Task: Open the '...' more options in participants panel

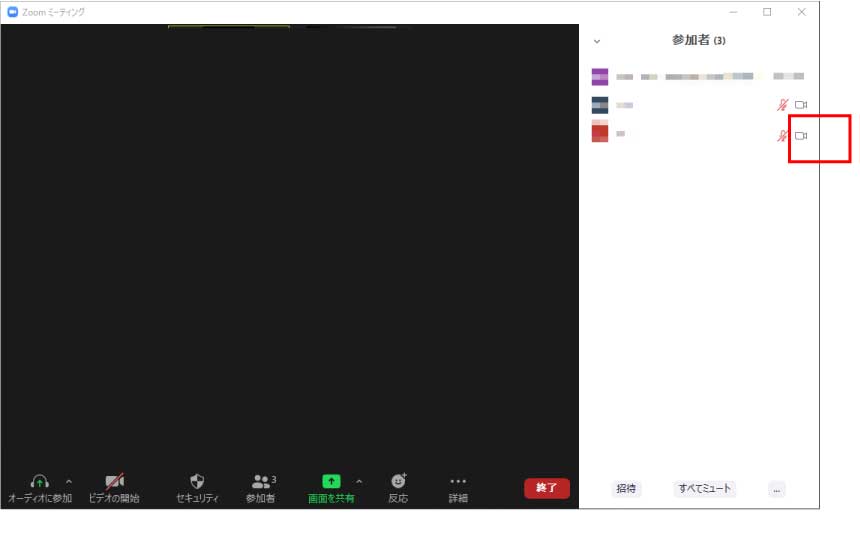Action: click(x=777, y=489)
